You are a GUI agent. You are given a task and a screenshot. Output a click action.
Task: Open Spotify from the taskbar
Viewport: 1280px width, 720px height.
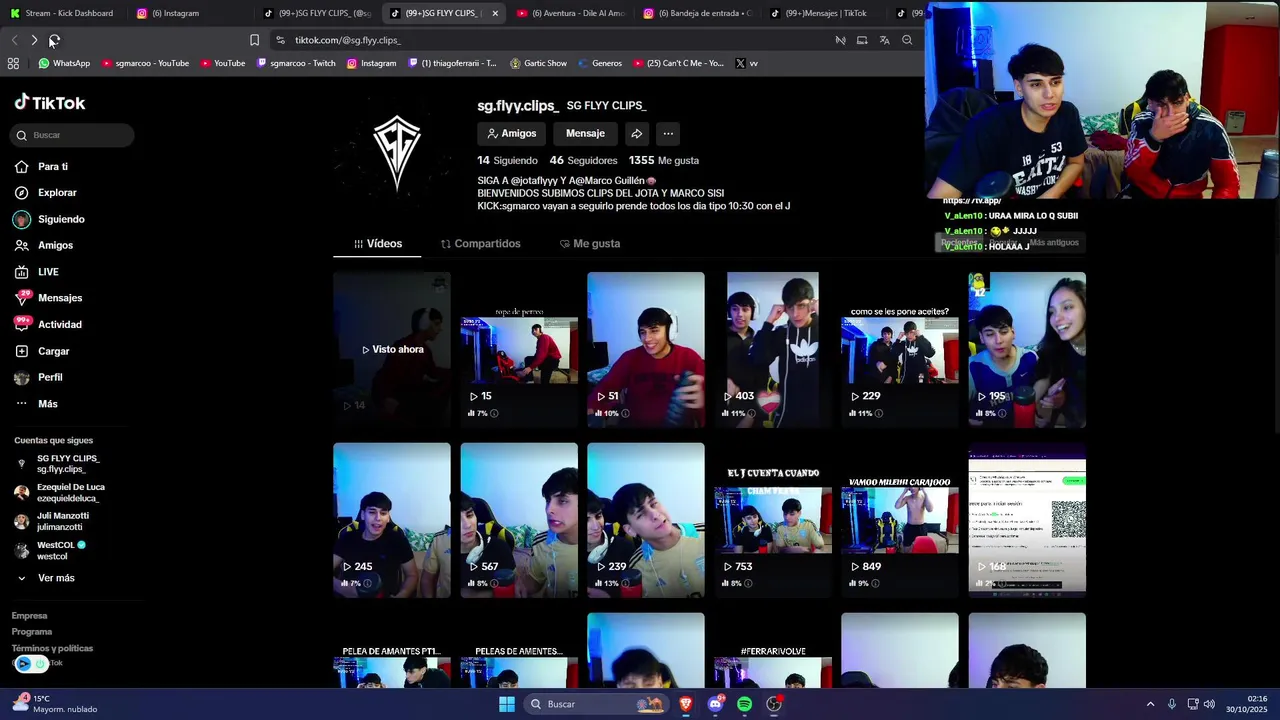744,704
